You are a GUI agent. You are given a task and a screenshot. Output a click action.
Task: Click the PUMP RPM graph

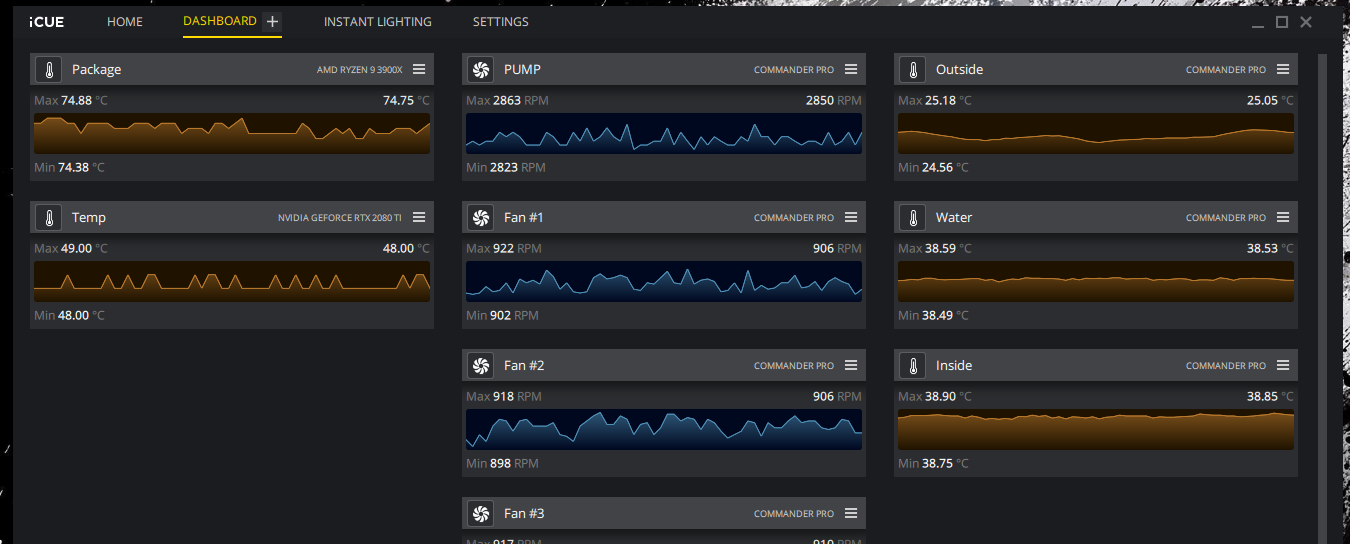(x=664, y=133)
